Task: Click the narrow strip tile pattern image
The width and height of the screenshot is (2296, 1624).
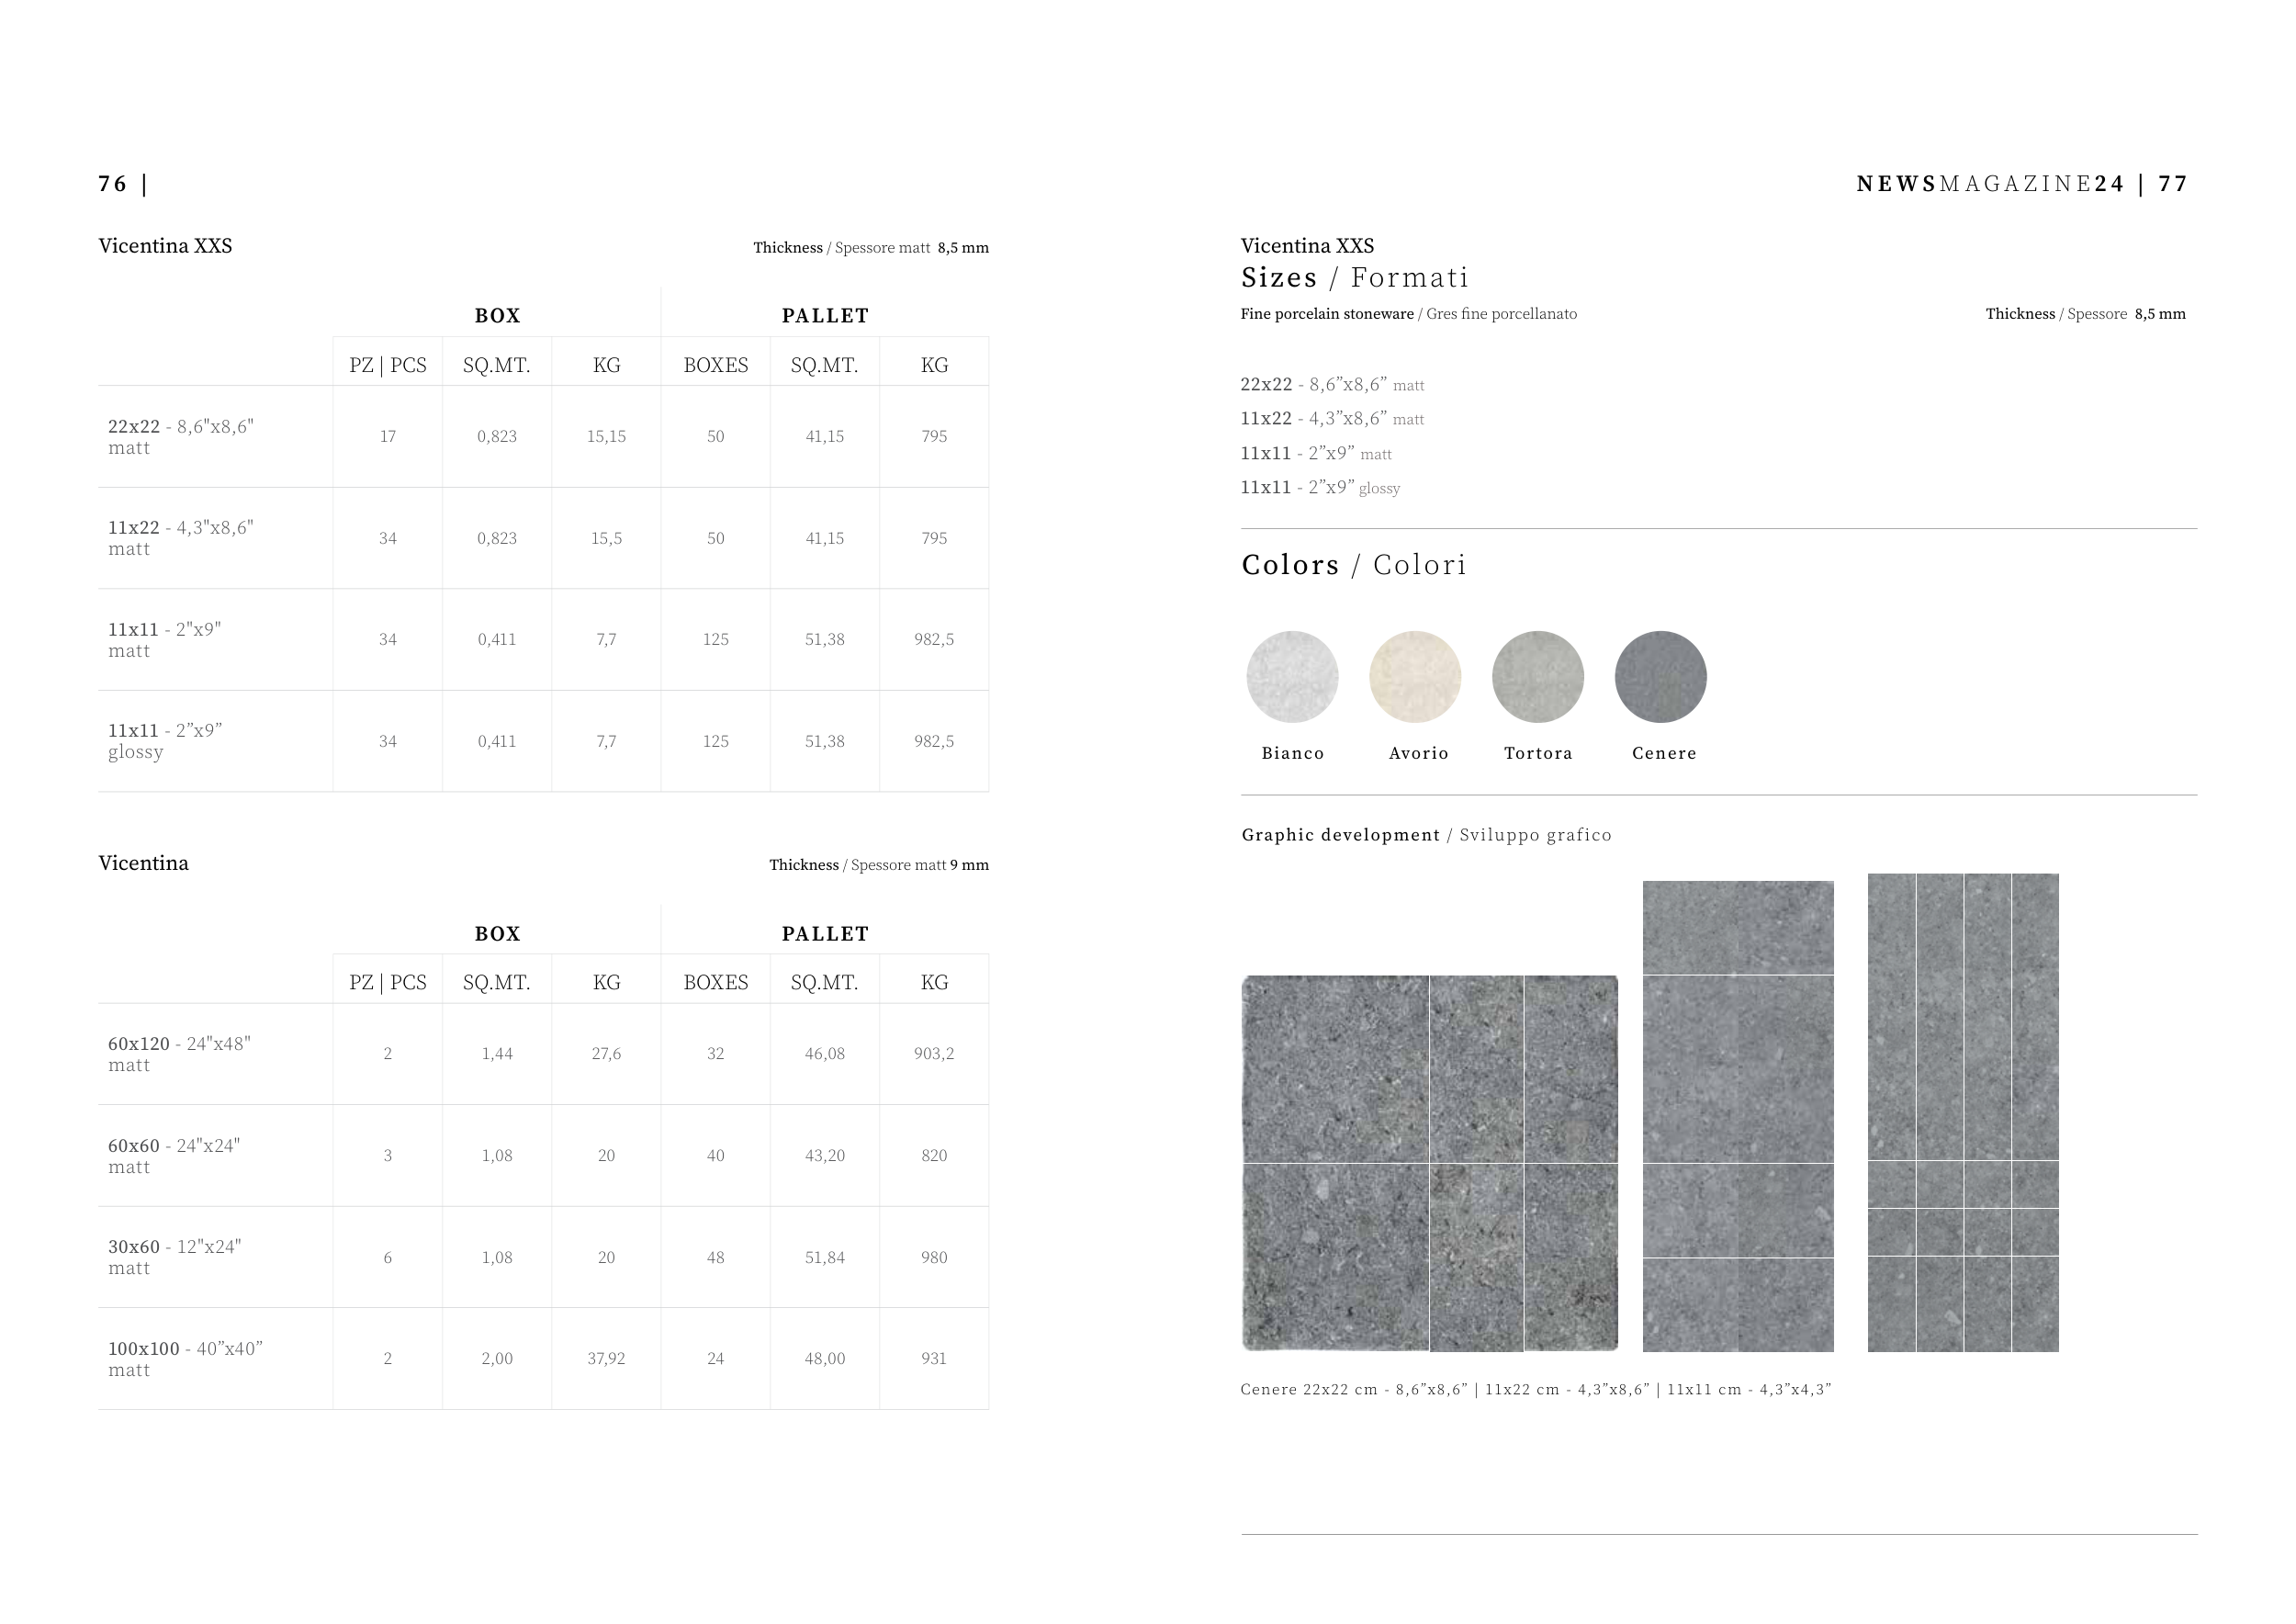Action: tap(1963, 1112)
